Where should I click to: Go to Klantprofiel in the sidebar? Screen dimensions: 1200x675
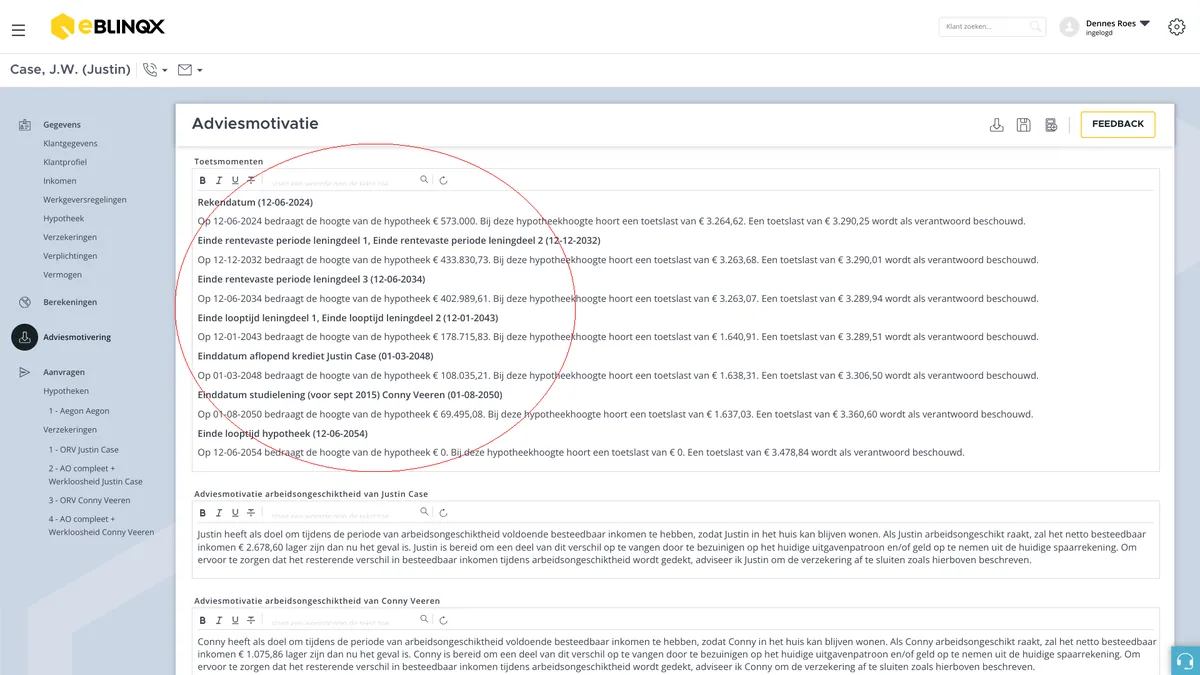tap(66, 162)
